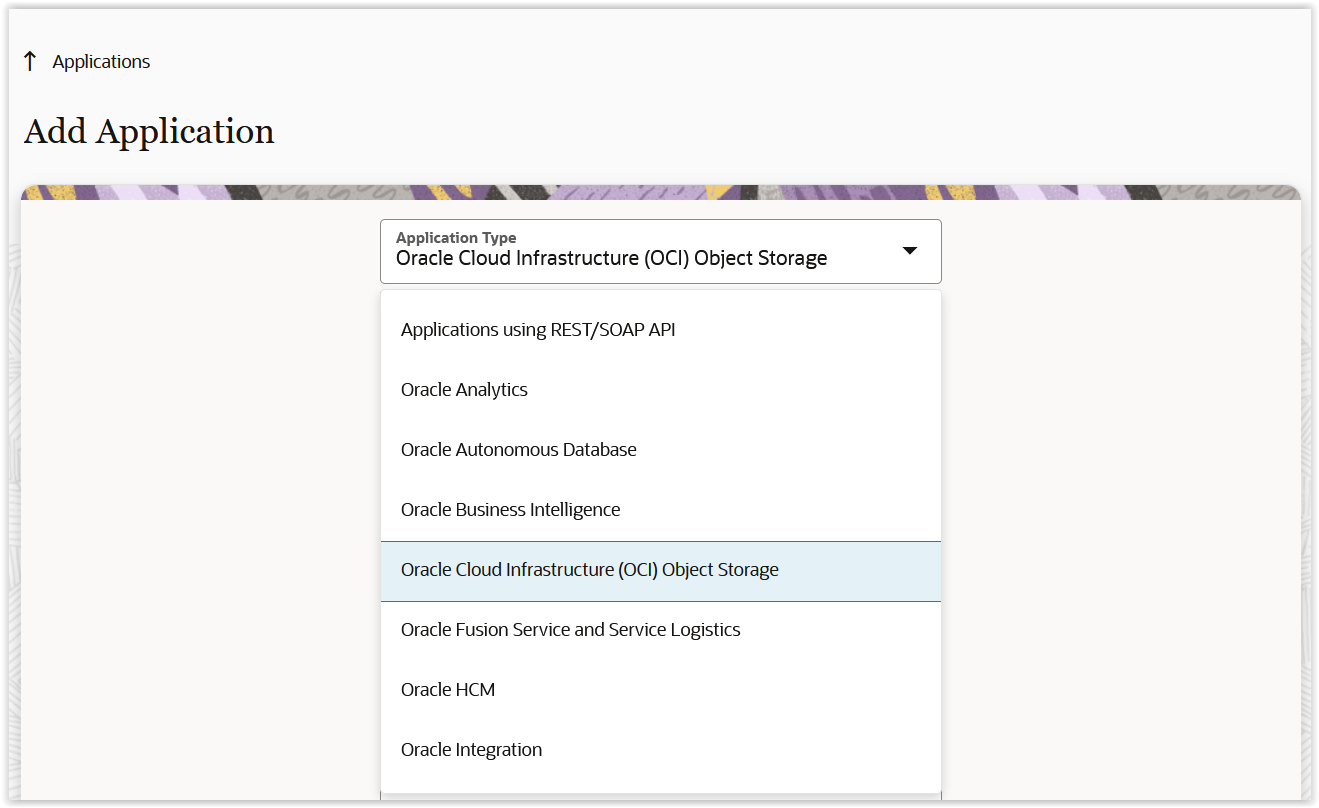
Task: Click the selected value text in combo box
Action: 611,259
